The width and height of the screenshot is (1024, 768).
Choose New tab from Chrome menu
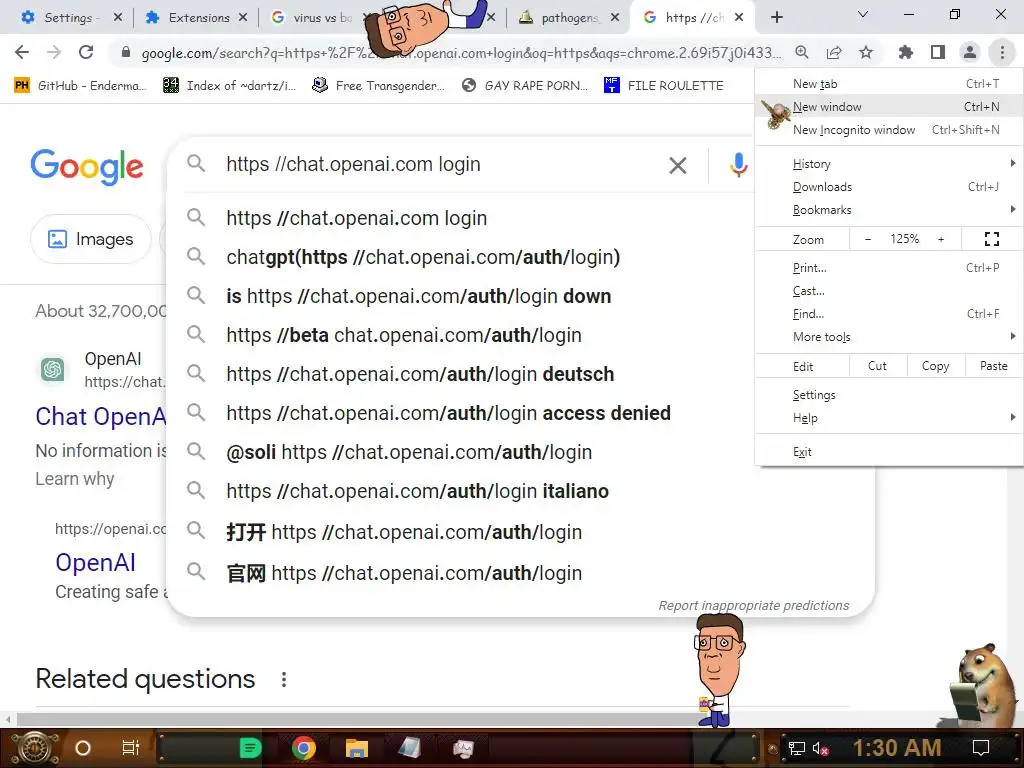(889, 84)
